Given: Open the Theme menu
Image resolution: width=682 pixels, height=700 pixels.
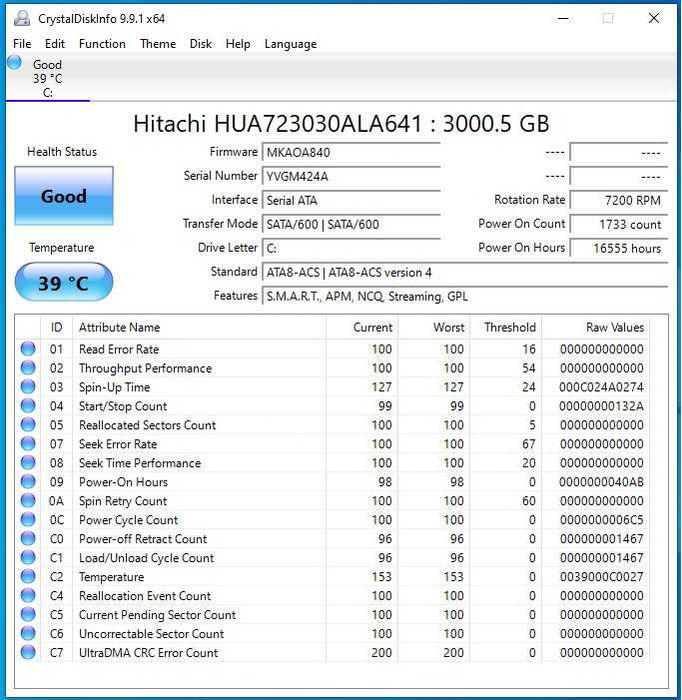Looking at the screenshot, I should click(x=158, y=44).
